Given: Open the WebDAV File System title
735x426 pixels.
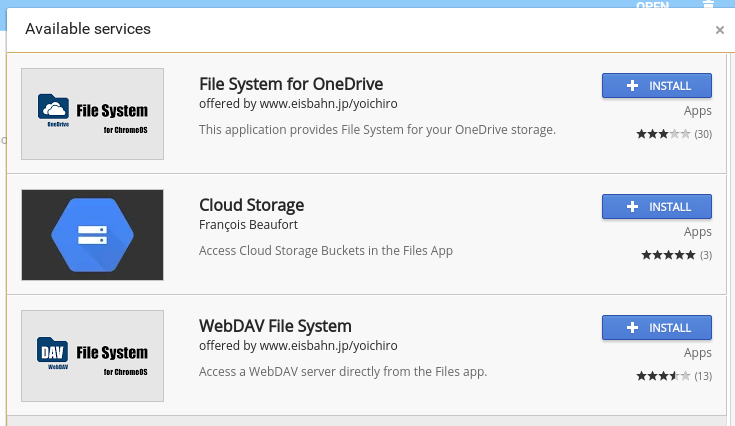Looking at the screenshot, I should (x=275, y=326).
